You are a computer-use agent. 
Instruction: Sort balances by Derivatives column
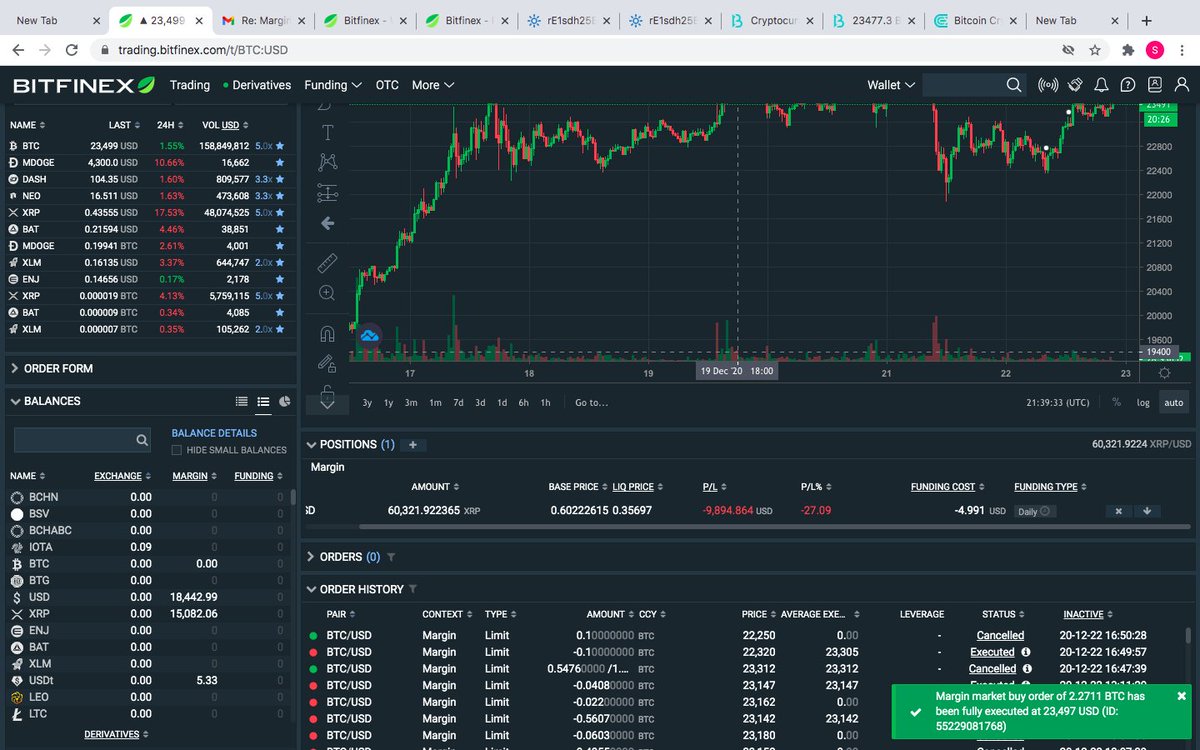pos(116,734)
